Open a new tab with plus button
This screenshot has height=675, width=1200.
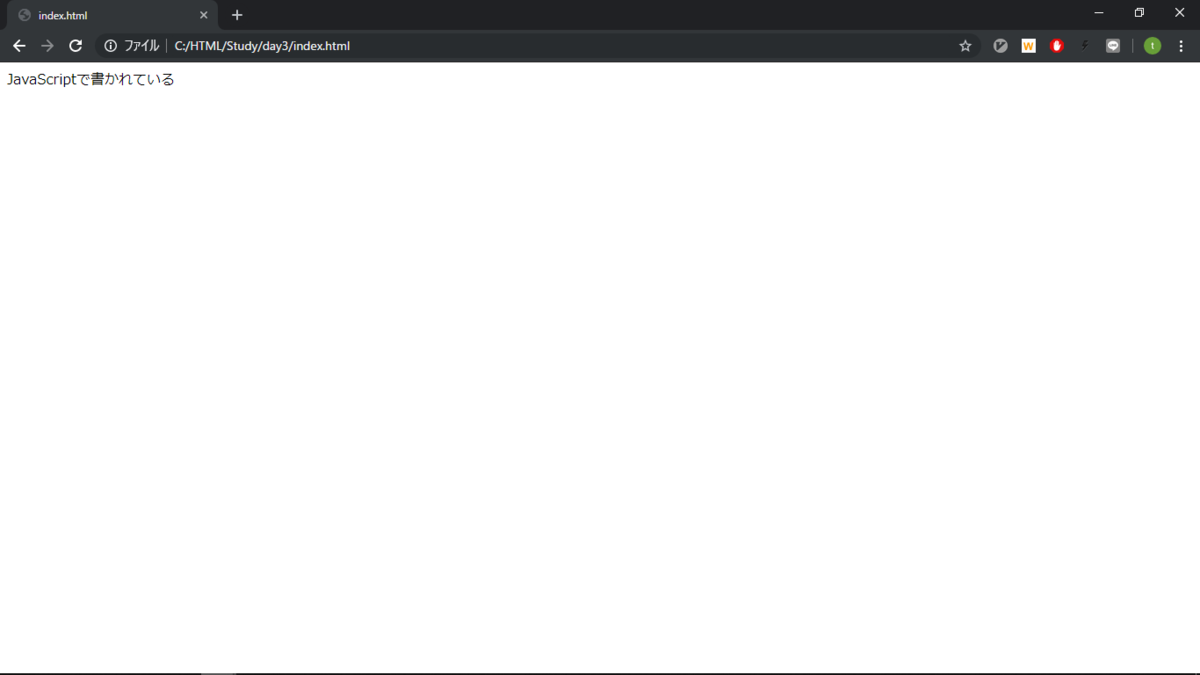[237, 15]
